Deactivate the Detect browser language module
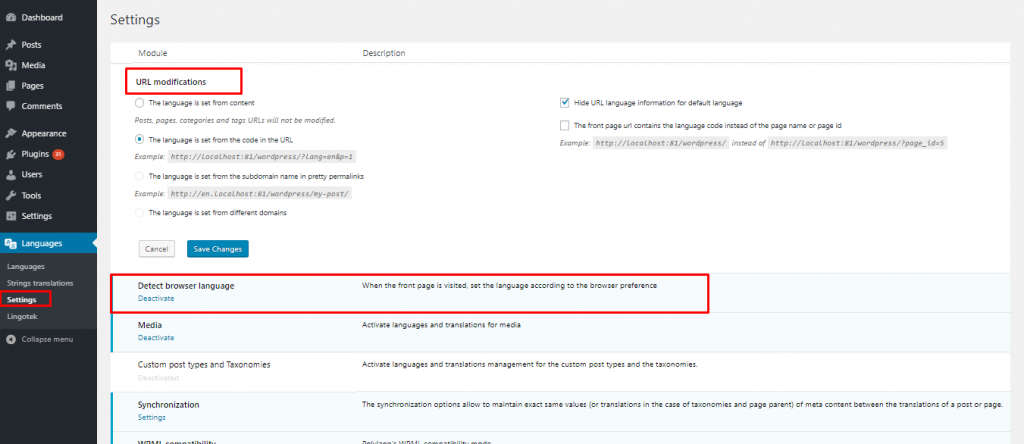 (x=156, y=298)
